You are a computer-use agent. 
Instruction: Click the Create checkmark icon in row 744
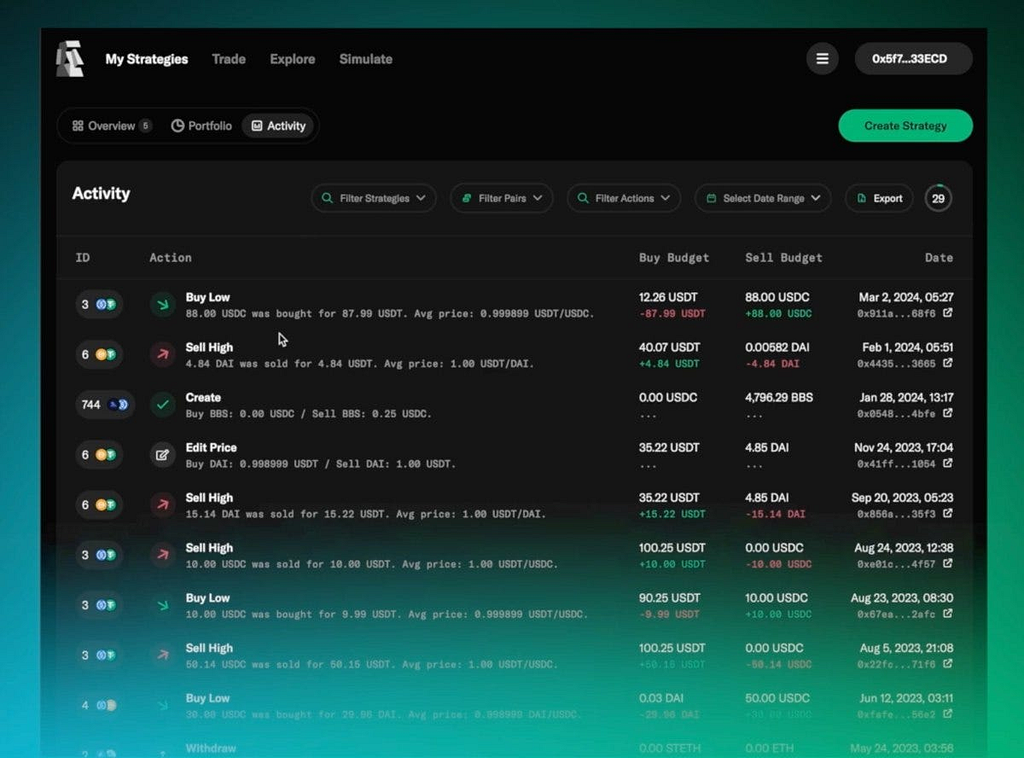(x=163, y=405)
